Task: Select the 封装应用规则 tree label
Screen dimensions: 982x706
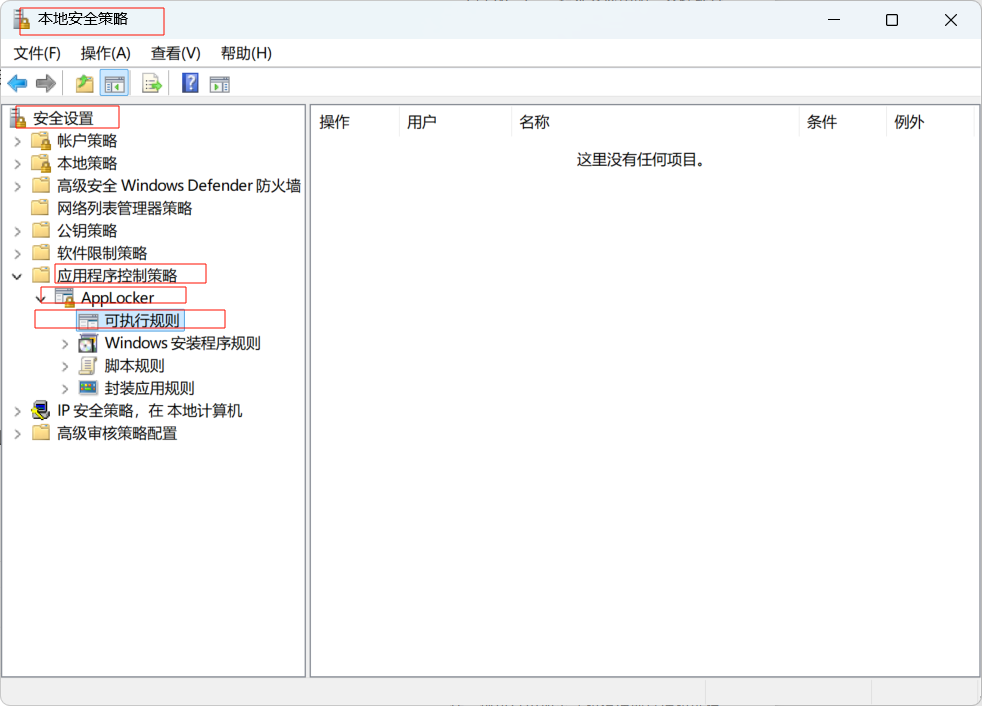Action: tap(150, 389)
